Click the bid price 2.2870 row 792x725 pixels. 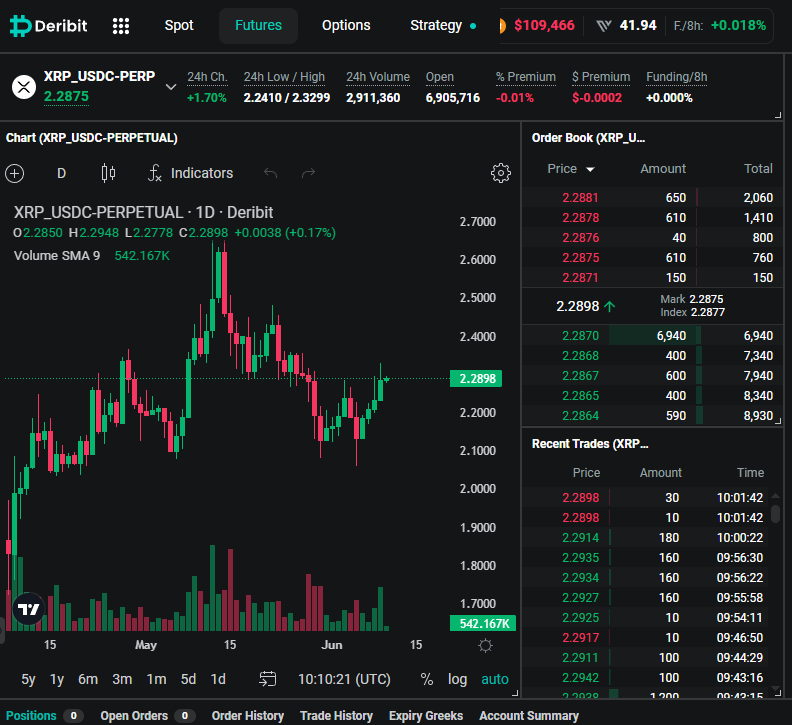652,335
